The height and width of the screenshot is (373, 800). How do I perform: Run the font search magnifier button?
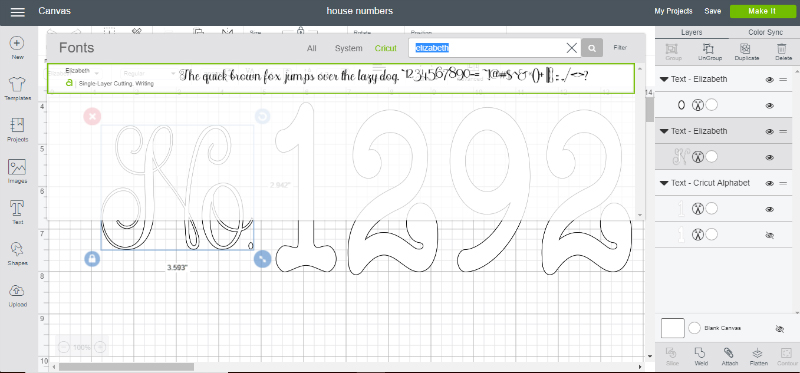(x=592, y=48)
